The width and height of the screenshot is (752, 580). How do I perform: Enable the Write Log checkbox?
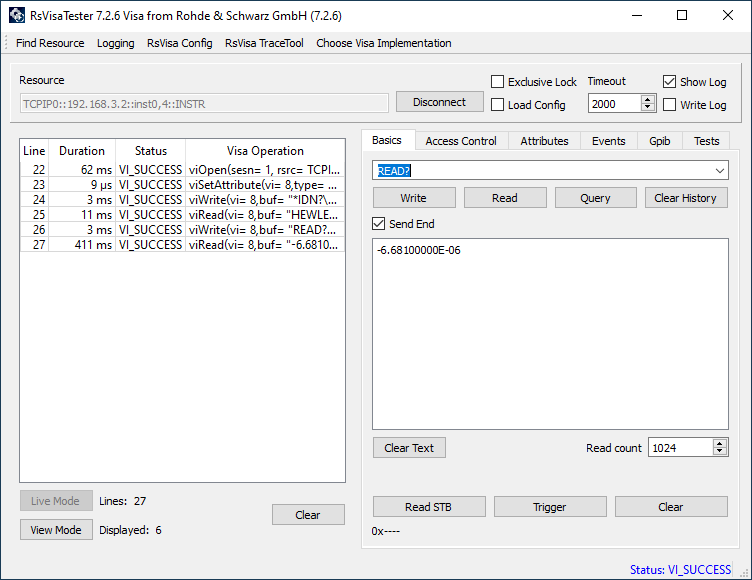[x=670, y=105]
